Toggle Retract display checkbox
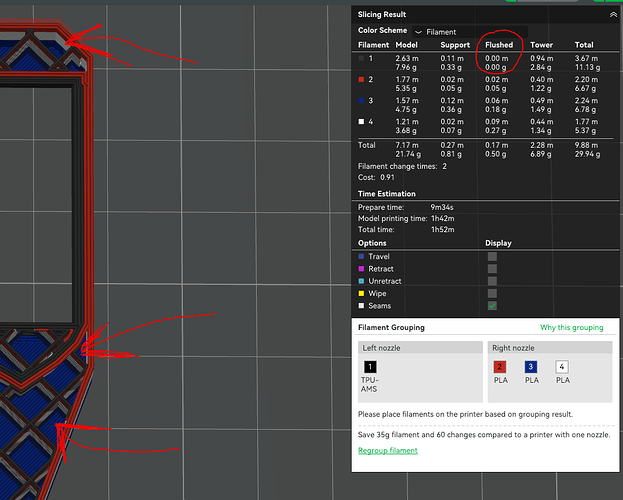 pos(492,269)
